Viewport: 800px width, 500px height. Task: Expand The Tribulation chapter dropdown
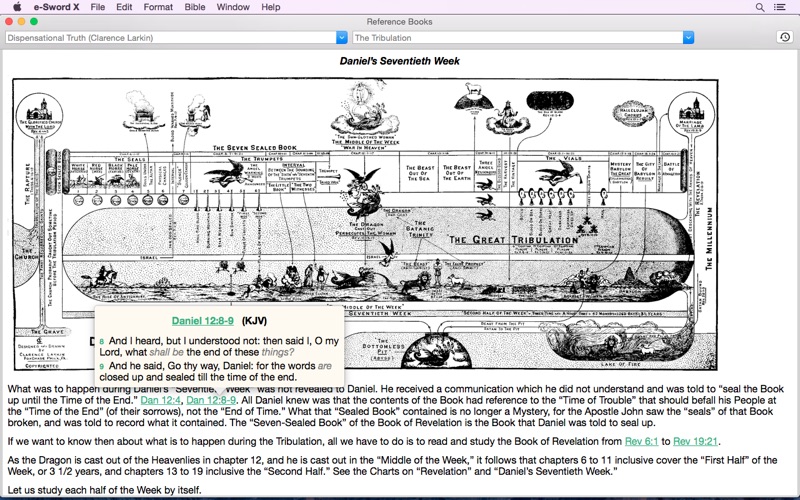click(688, 38)
